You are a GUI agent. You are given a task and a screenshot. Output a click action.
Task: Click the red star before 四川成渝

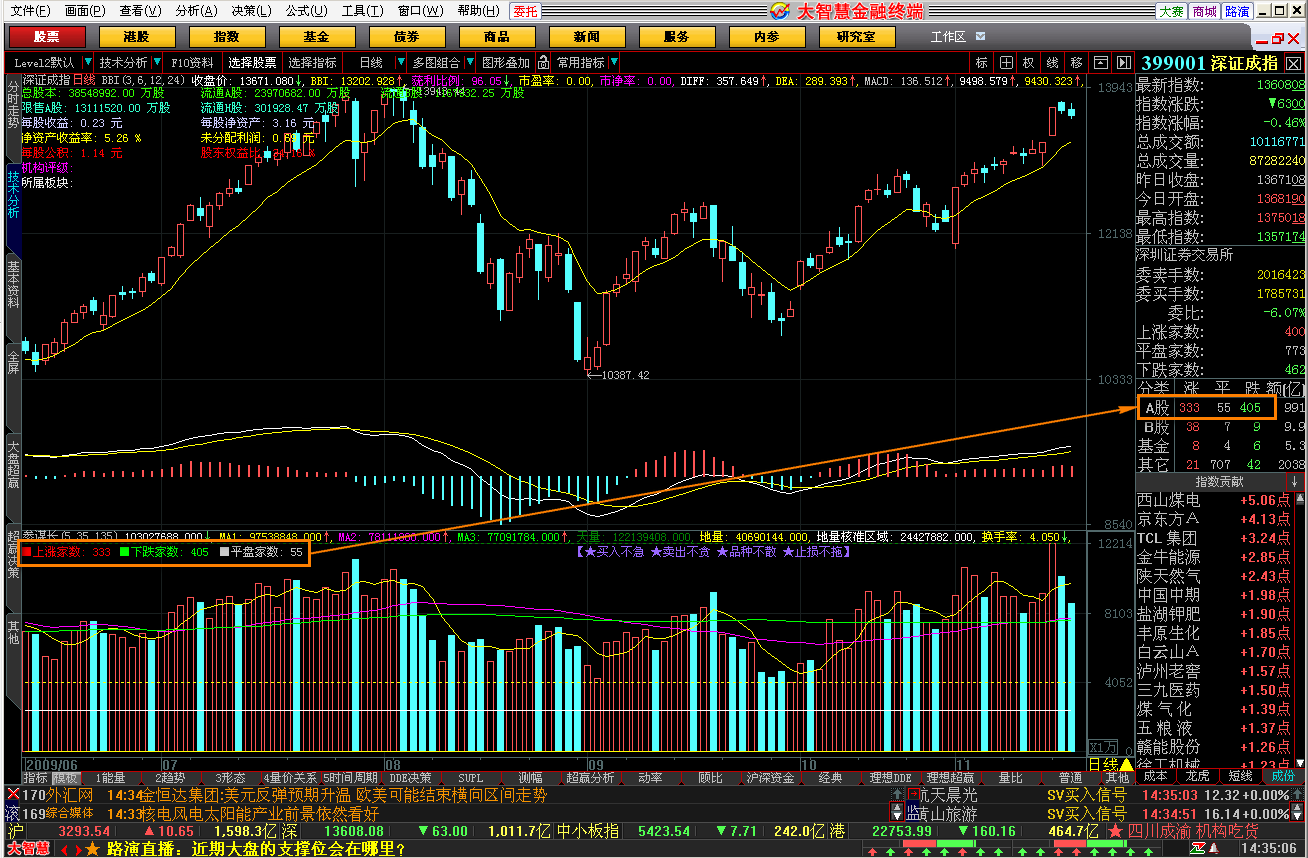coord(1116,831)
